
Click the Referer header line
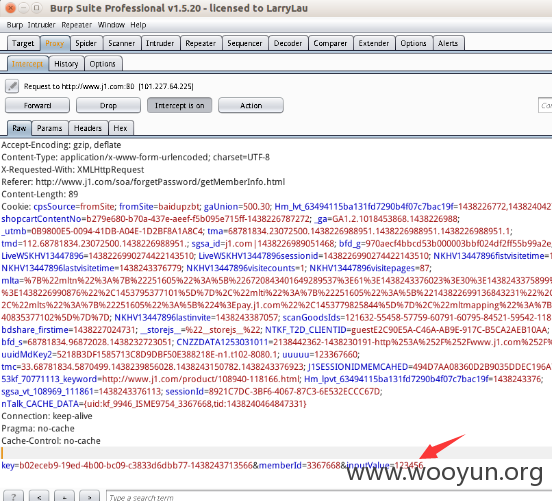(x=143, y=182)
